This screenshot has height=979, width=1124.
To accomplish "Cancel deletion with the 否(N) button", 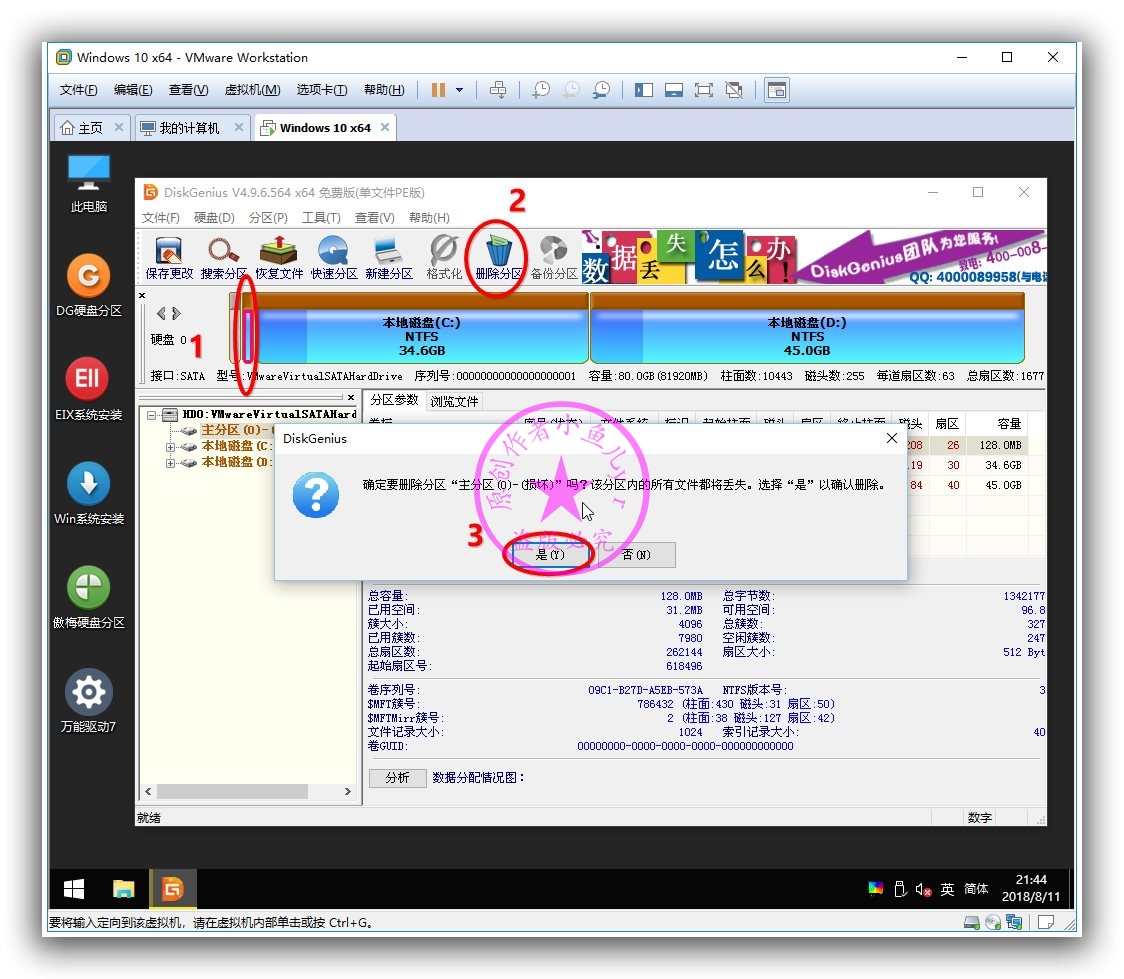I will click(x=637, y=555).
